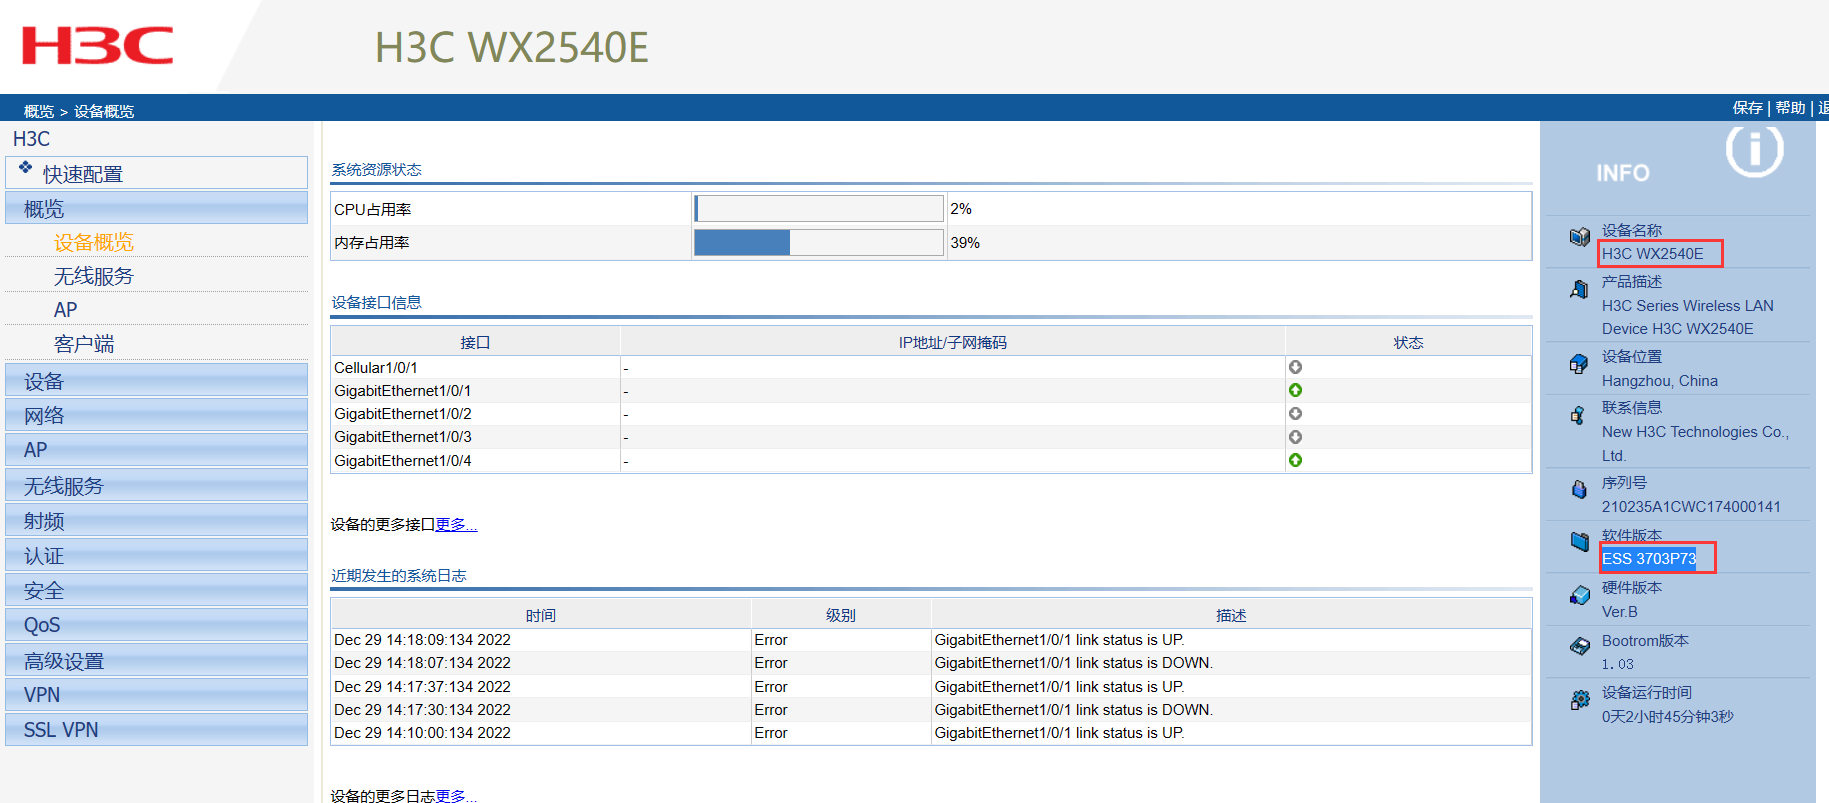Click the IP地址/子网掩码 column header
Viewport: 1829px width, 803px height.
953,342
